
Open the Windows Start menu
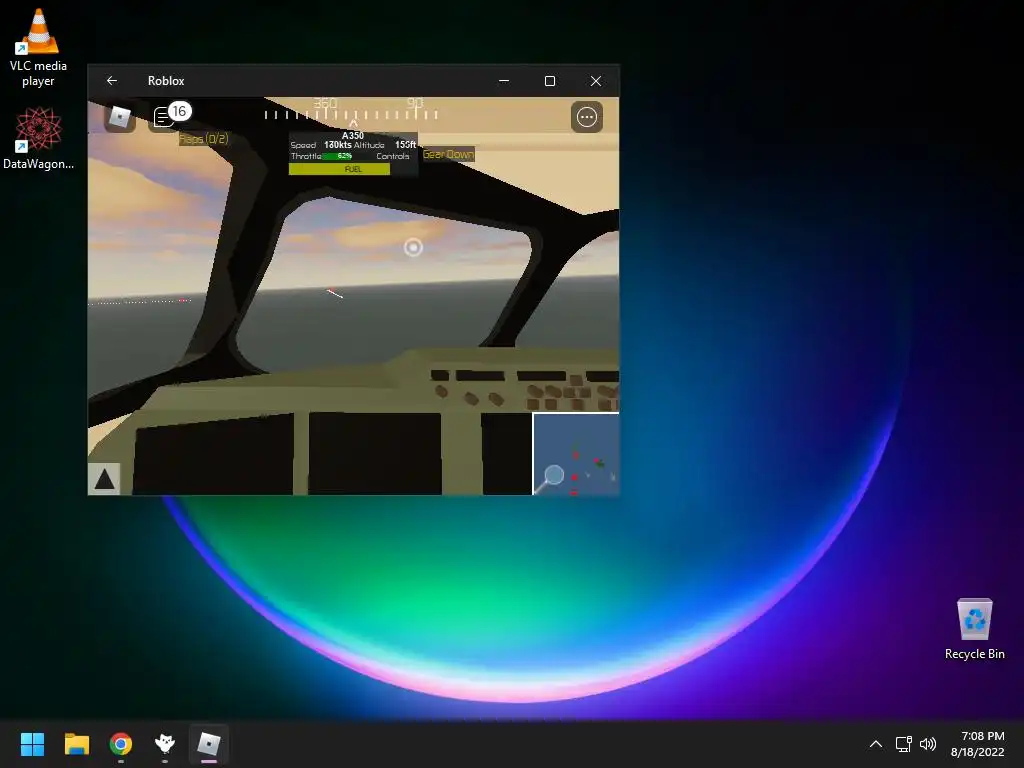click(32, 744)
